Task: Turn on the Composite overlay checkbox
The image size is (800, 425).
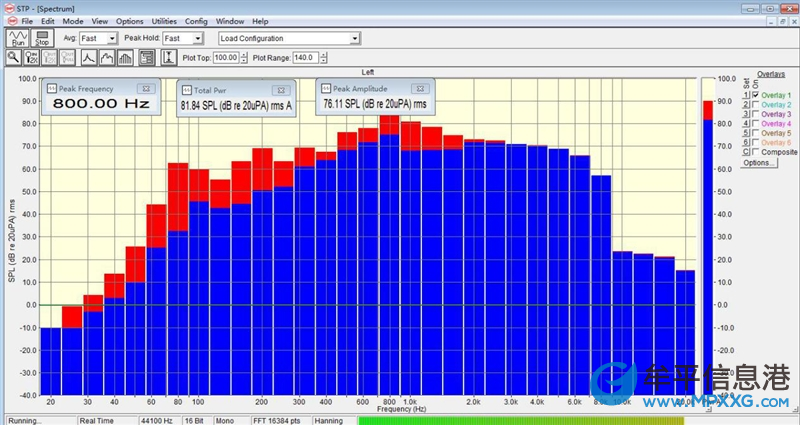Action: click(x=754, y=152)
